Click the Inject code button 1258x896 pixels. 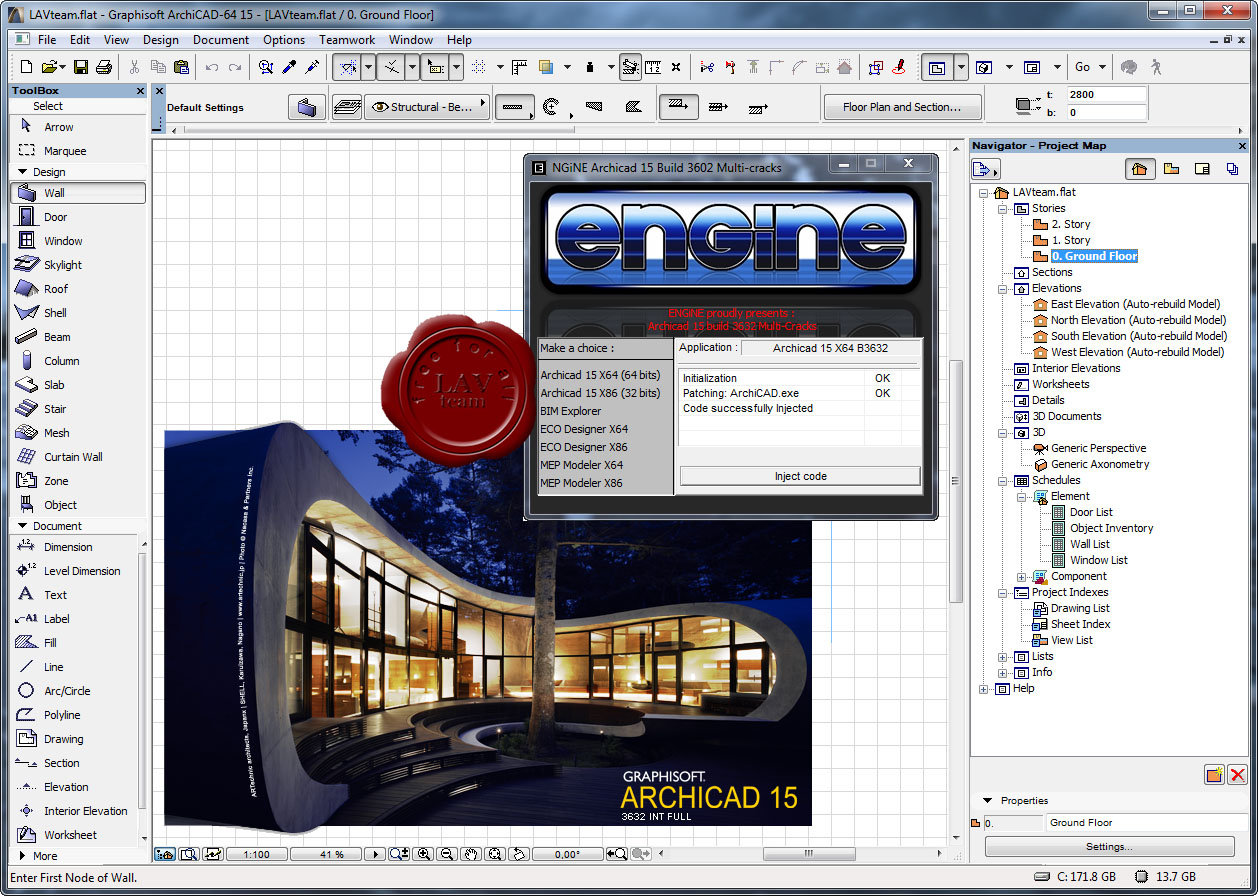point(800,476)
